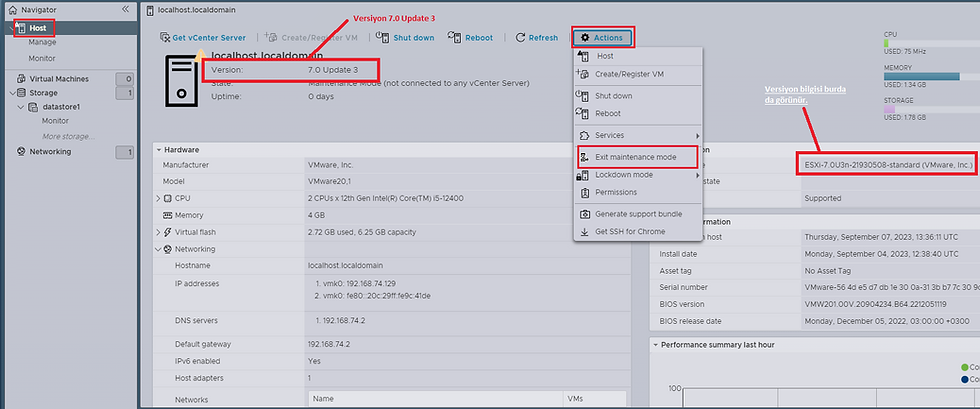Image resolution: width=980 pixels, height=409 pixels.
Task: Open the Lockdown mode submenu arrow
Action: 697,175
